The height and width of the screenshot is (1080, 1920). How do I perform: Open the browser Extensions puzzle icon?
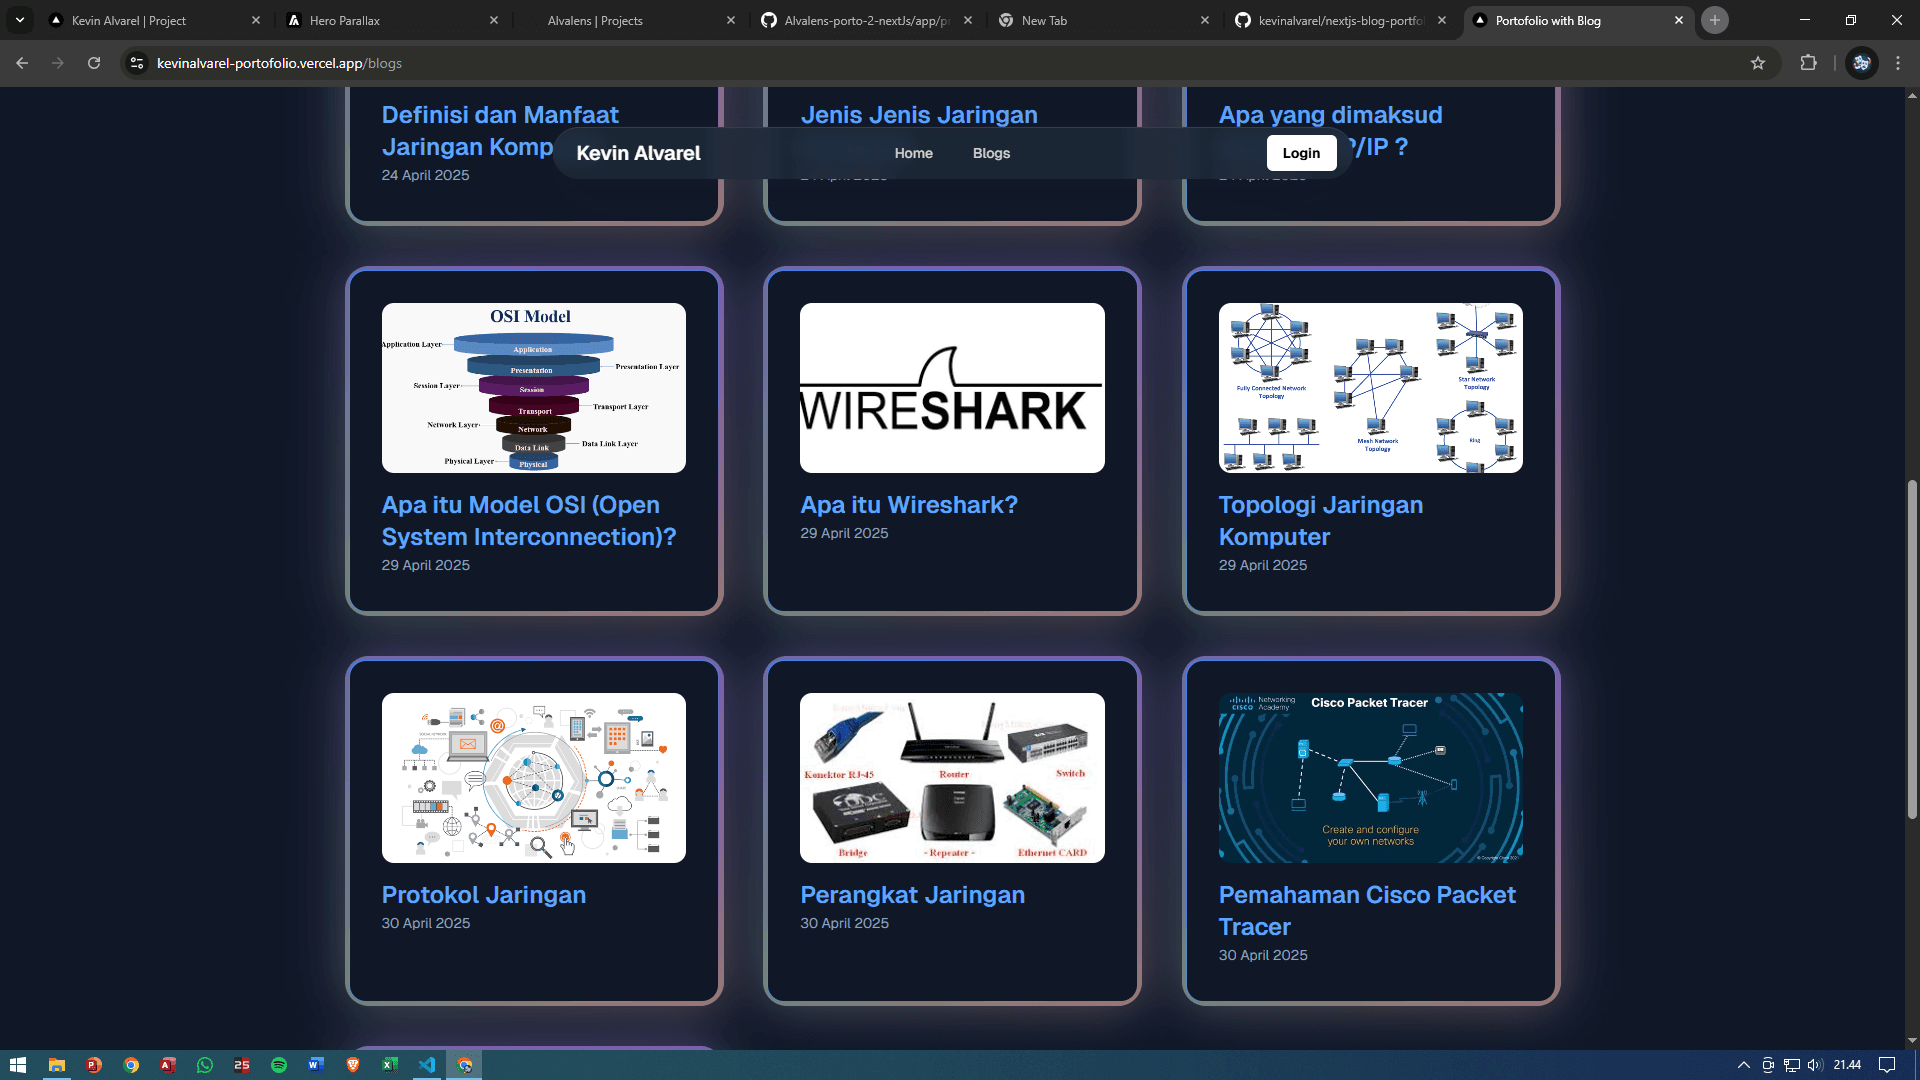click(1808, 63)
